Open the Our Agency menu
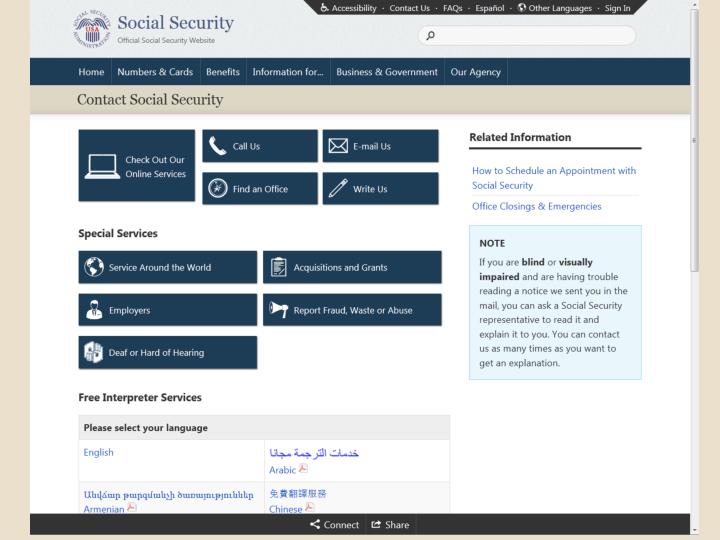 (475, 72)
